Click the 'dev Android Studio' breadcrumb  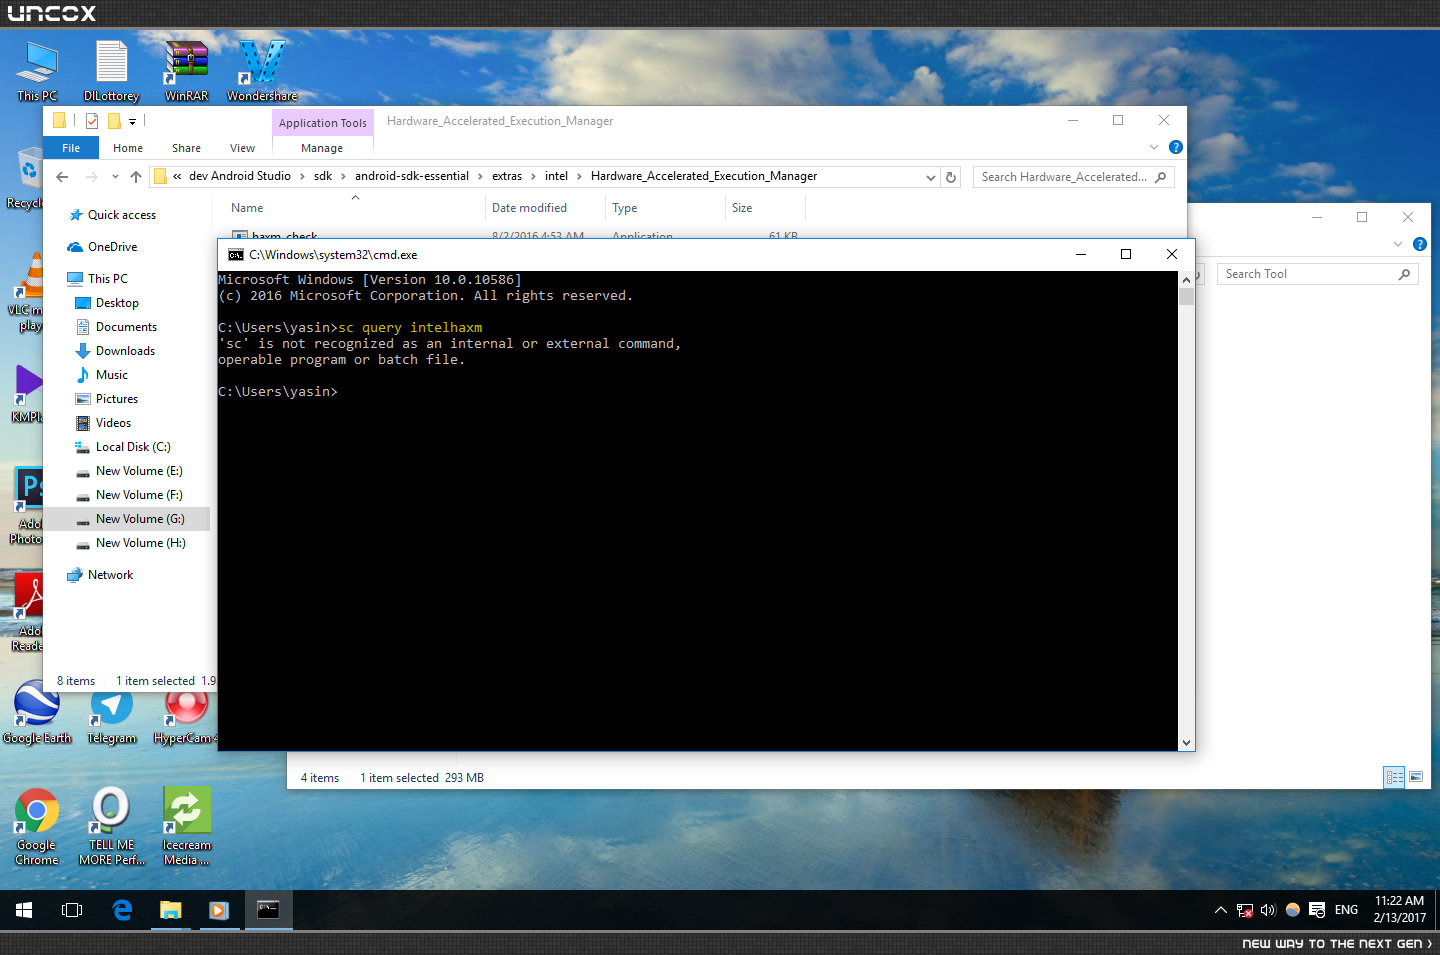pos(240,176)
